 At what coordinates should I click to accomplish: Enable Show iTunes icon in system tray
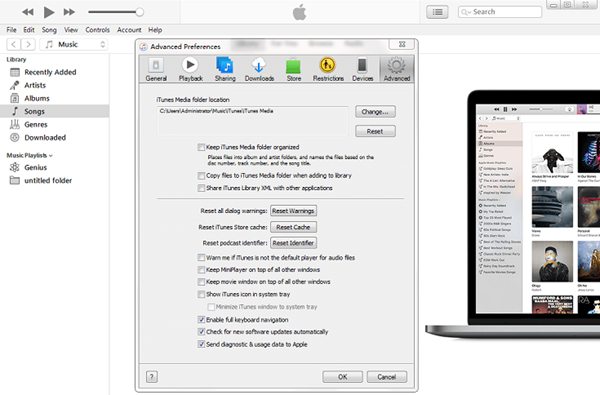(201, 294)
